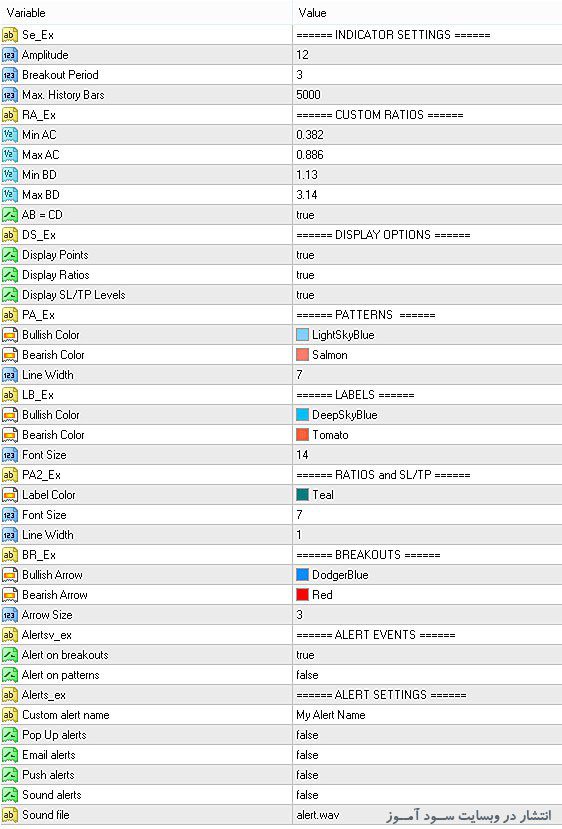Click the Red Bearish Arrow color swatch
This screenshot has height=829, width=562.
coord(302,595)
